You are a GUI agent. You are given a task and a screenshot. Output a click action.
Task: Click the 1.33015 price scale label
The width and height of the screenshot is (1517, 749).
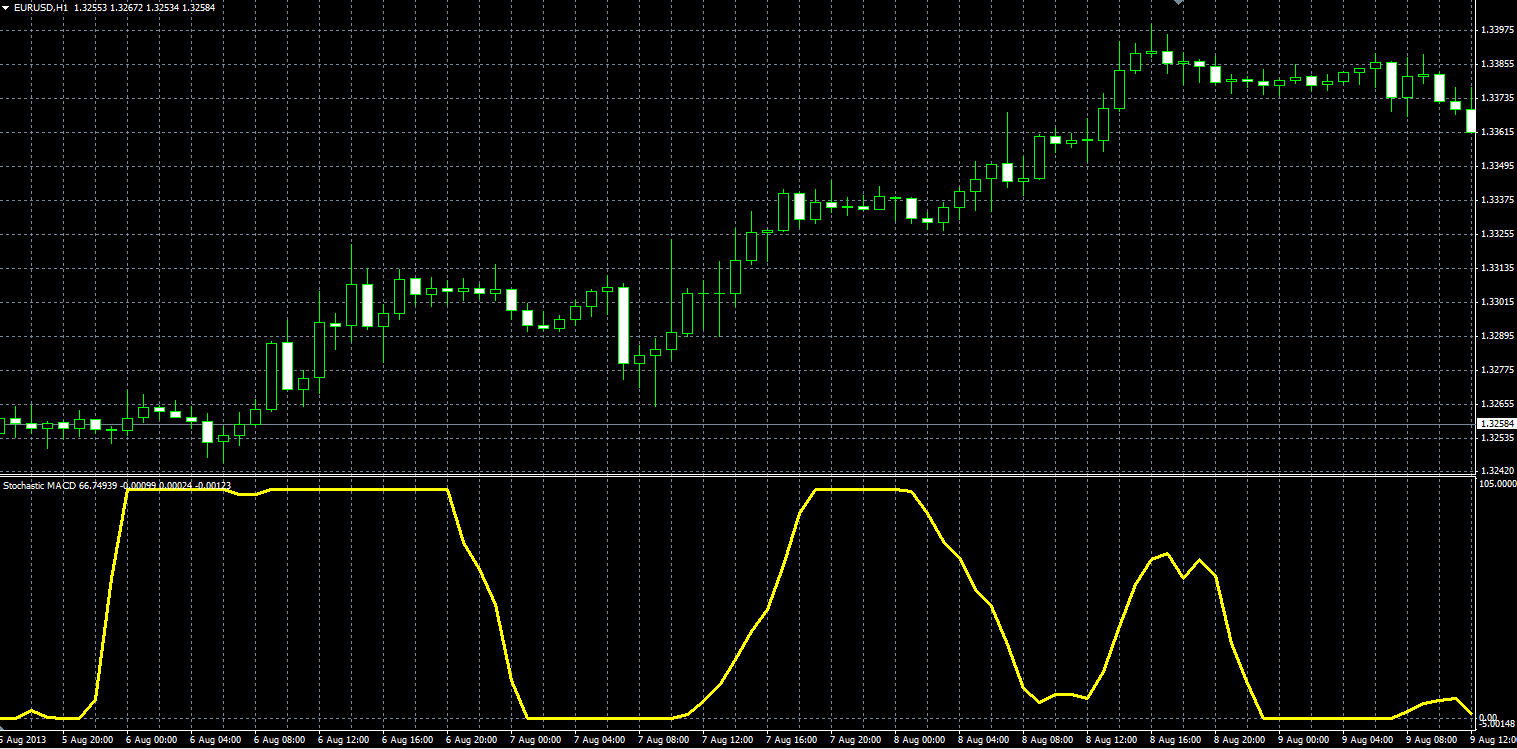[1496, 302]
